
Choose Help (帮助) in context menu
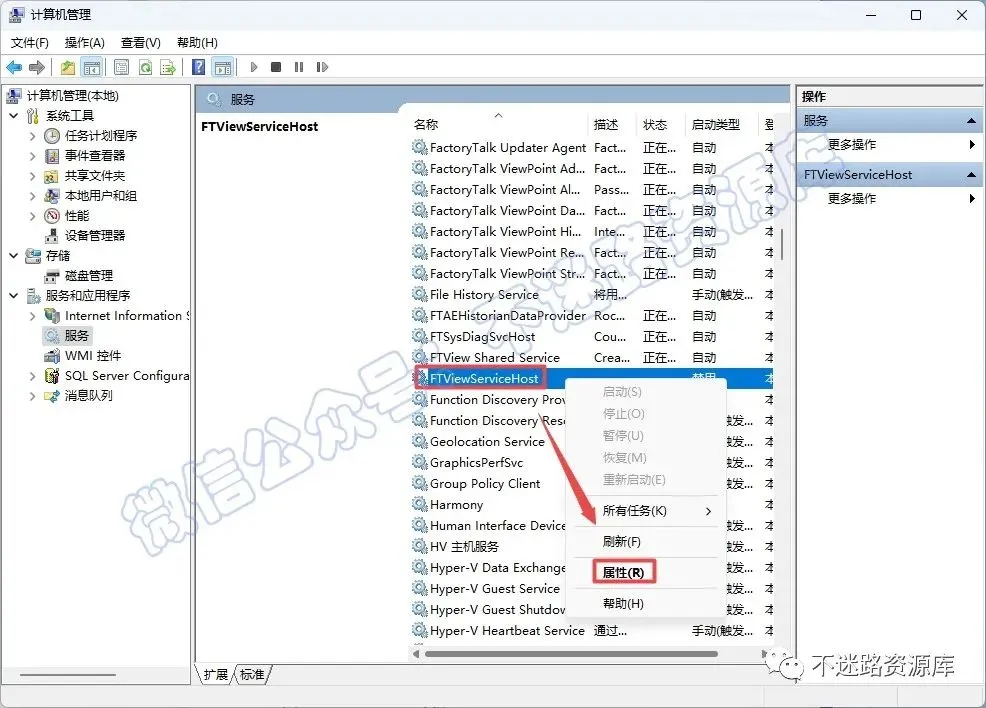[x=646, y=604]
